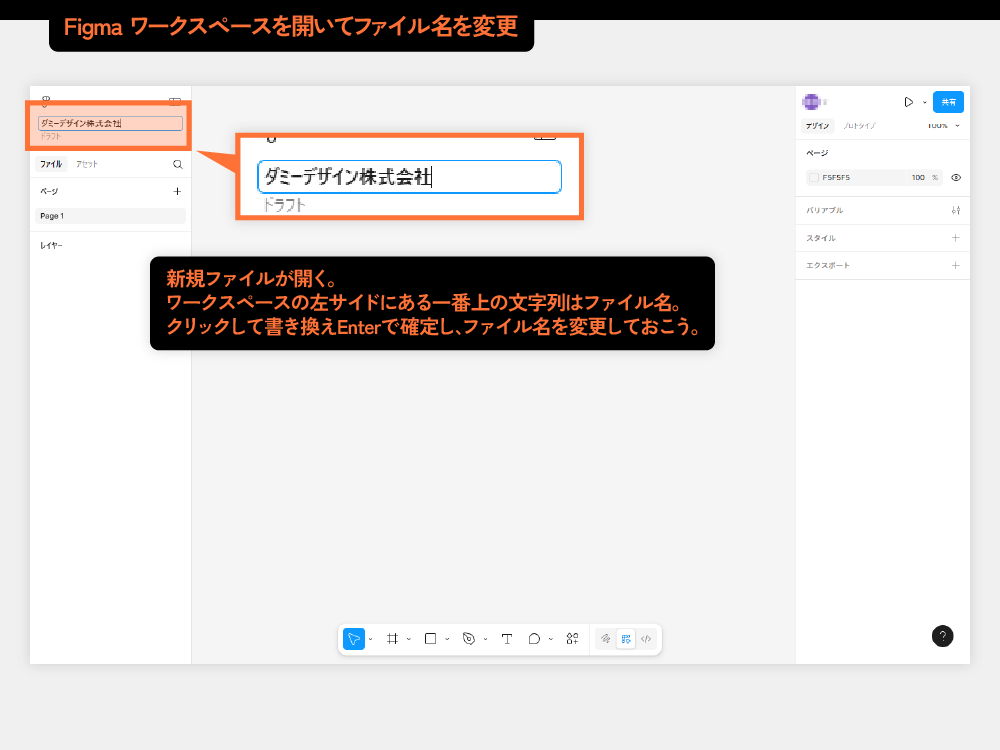1000x750 pixels.
Task: Select the Text tool
Action: (507, 639)
